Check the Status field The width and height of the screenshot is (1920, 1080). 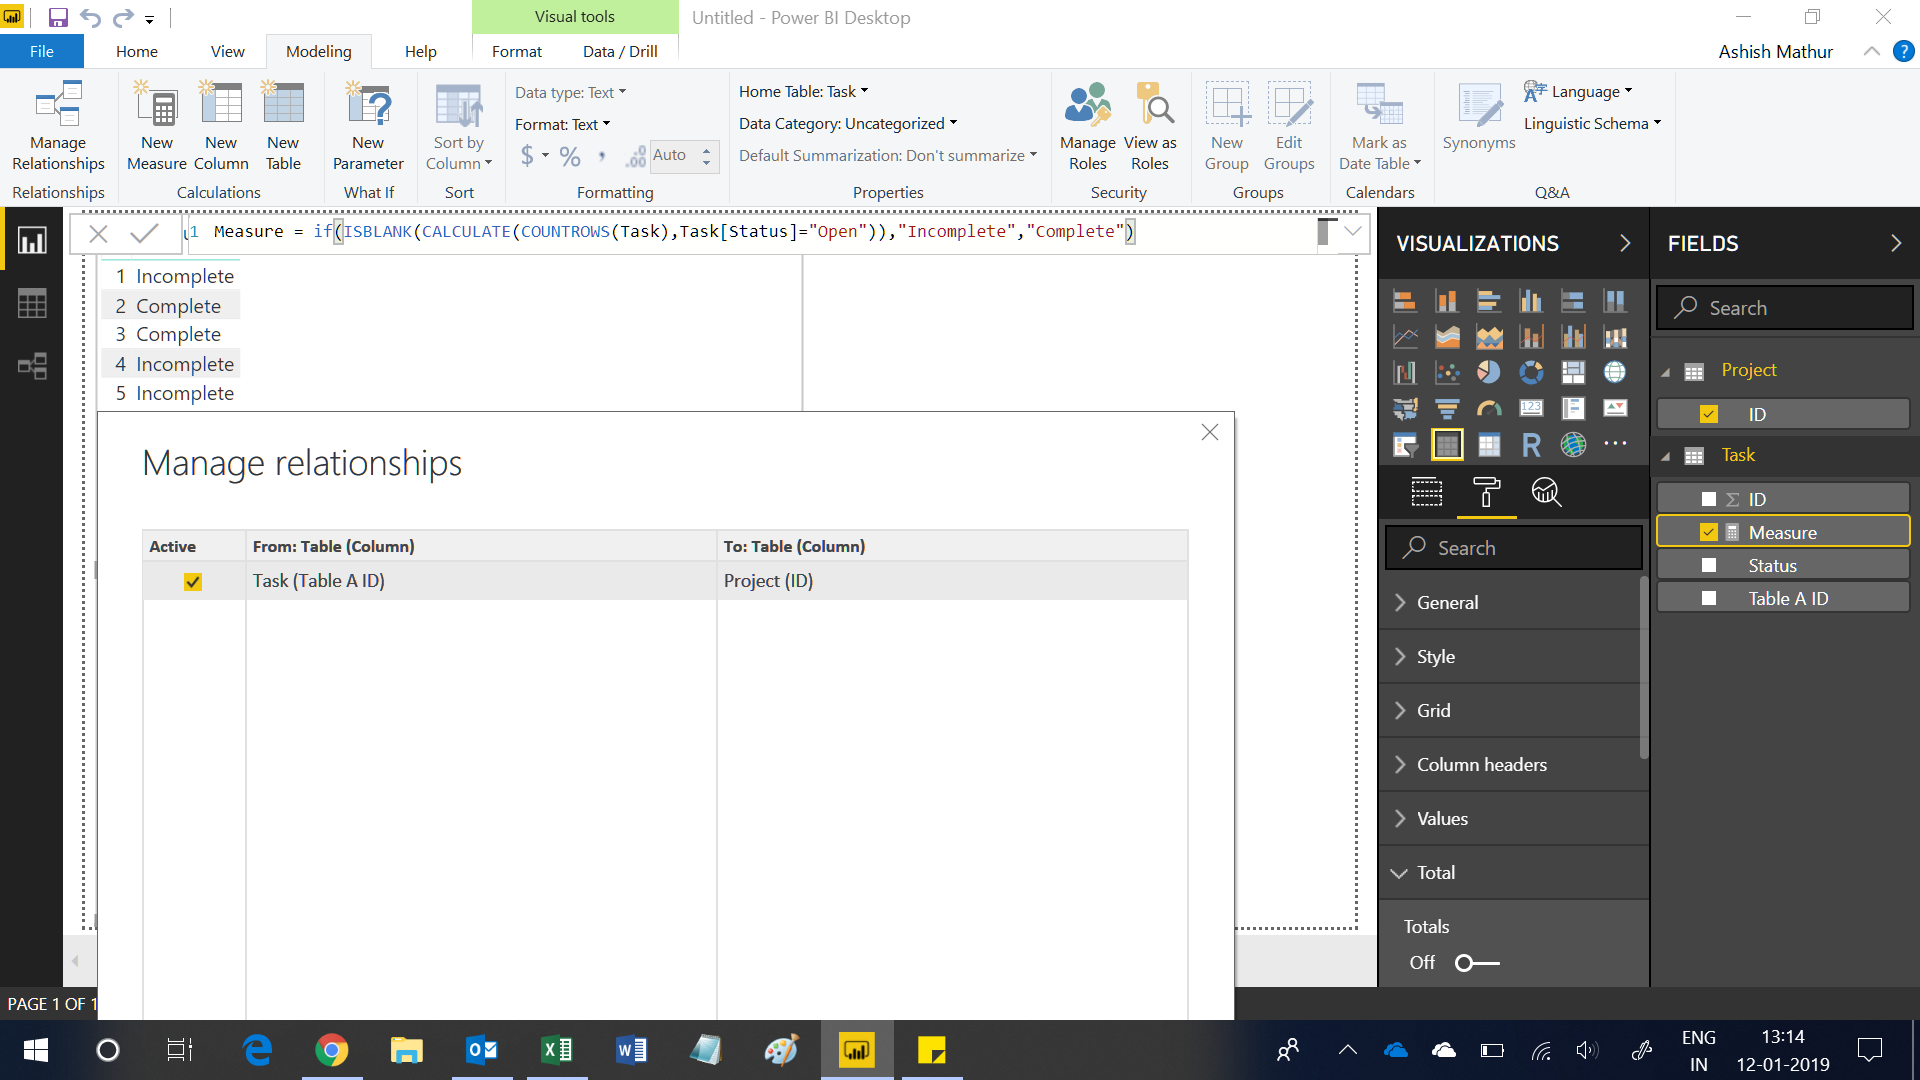[x=1709, y=565]
